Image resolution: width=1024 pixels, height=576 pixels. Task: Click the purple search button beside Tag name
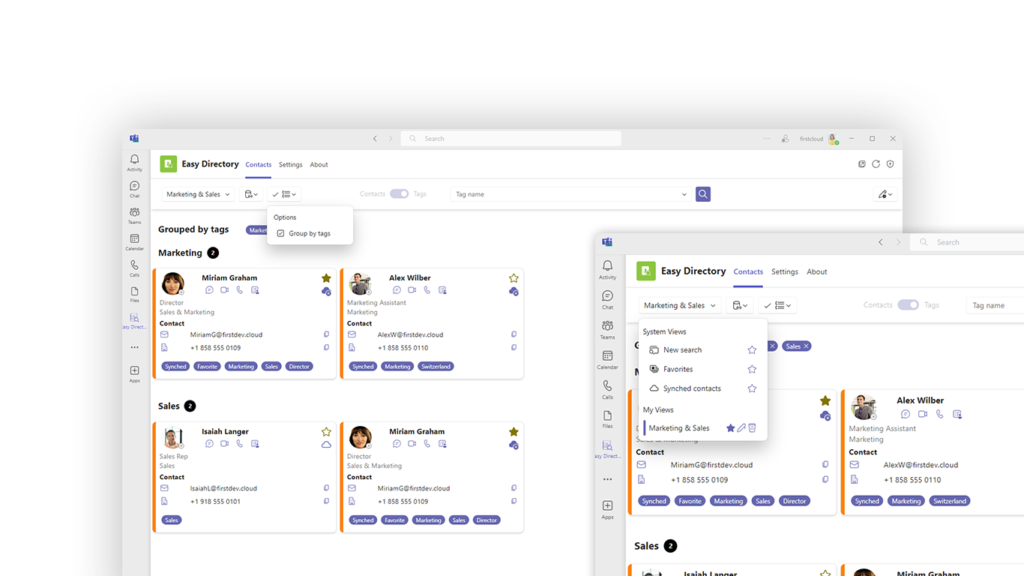coord(703,194)
